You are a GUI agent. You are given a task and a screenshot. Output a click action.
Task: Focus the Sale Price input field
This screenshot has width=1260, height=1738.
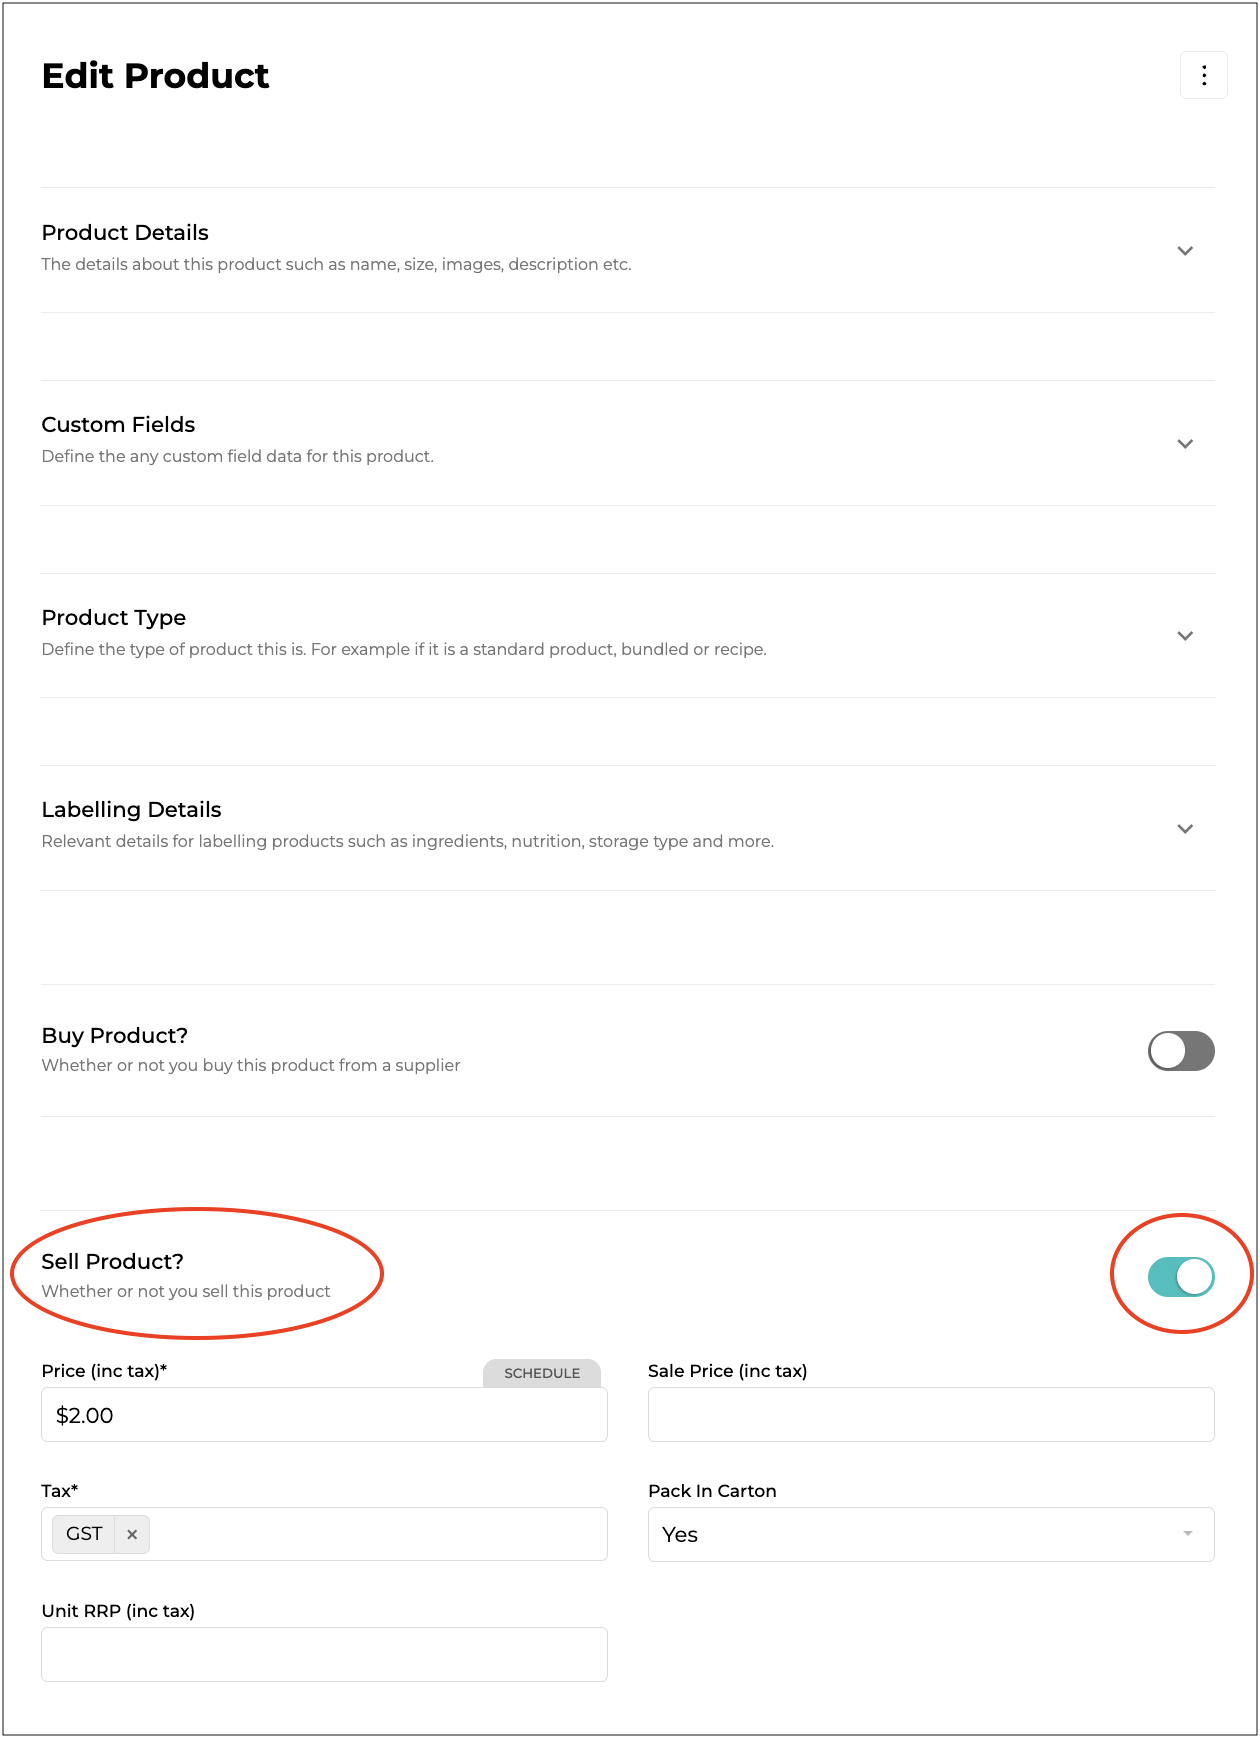point(930,1415)
